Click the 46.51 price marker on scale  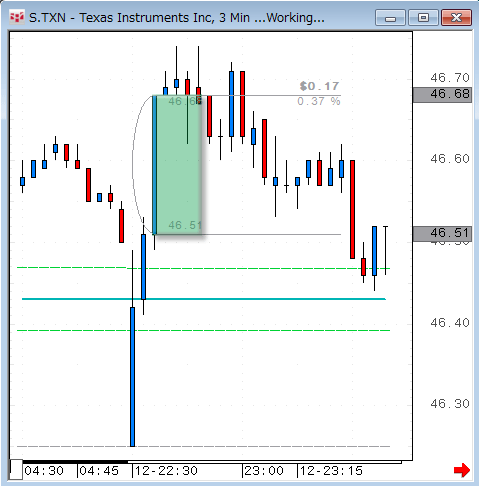tap(443, 233)
